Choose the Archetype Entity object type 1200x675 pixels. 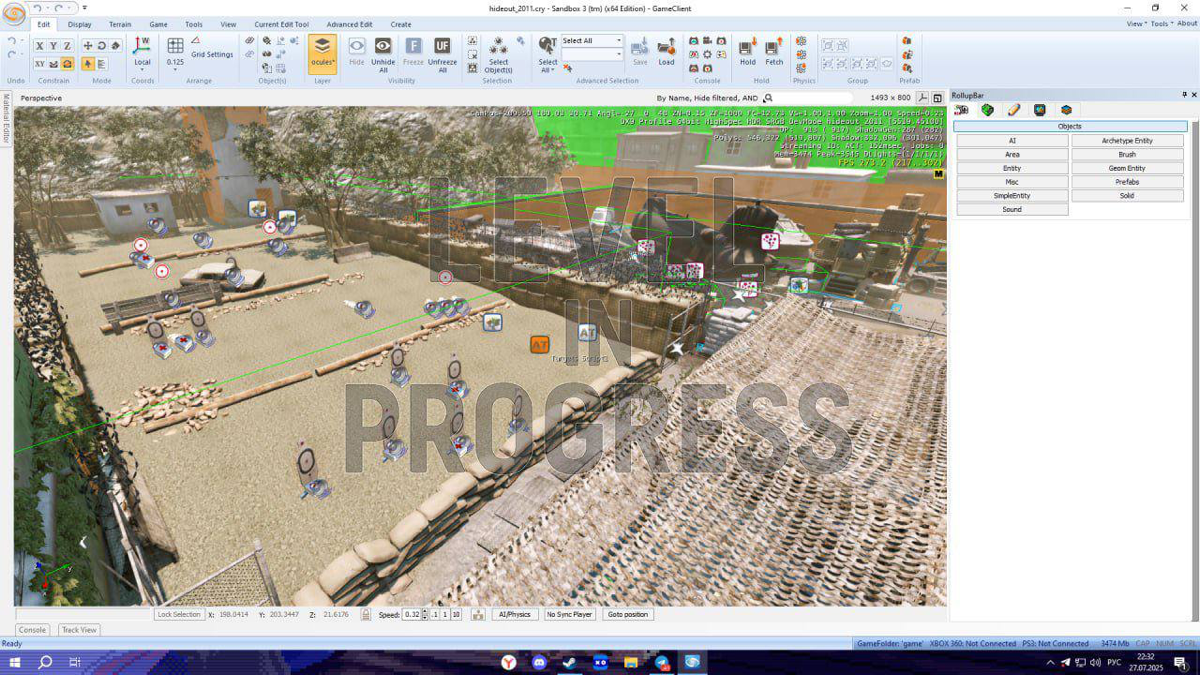click(x=1127, y=141)
